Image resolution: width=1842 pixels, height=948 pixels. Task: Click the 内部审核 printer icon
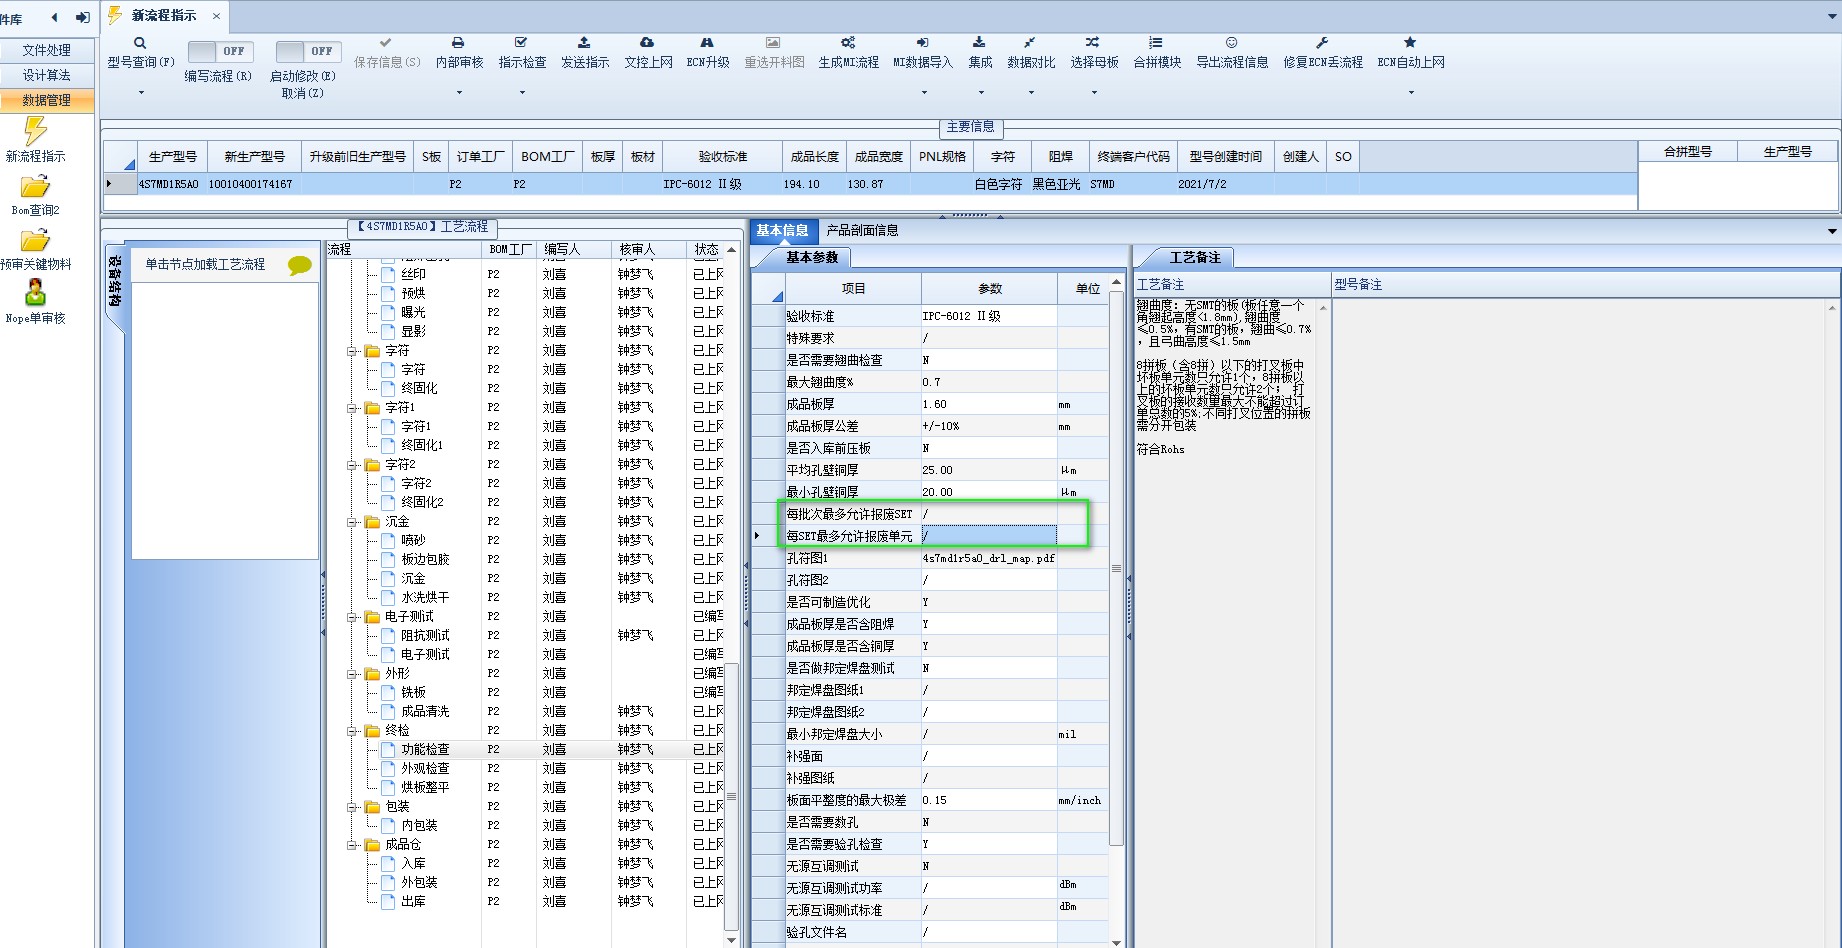(x=458, y=43)
